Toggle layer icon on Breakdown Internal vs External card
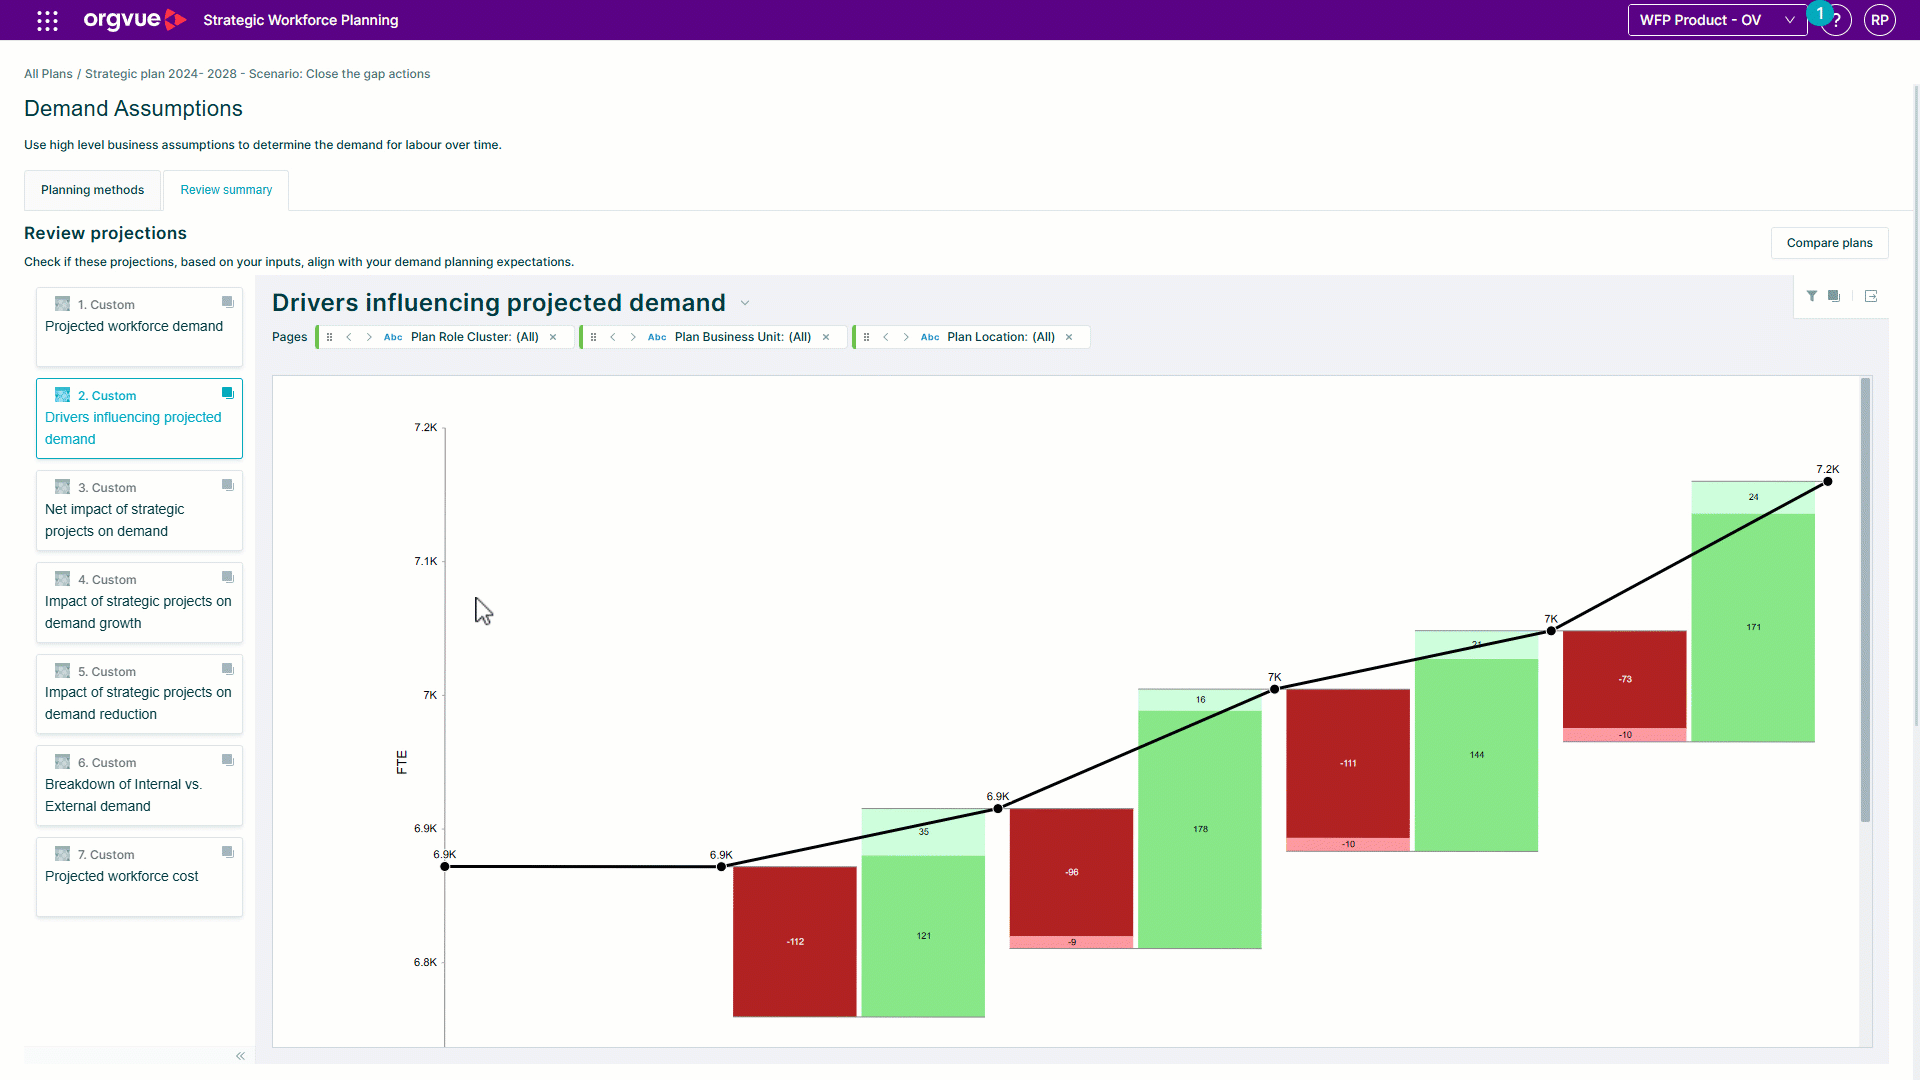The image size is (1920, 1080). (x=228, y=760)
